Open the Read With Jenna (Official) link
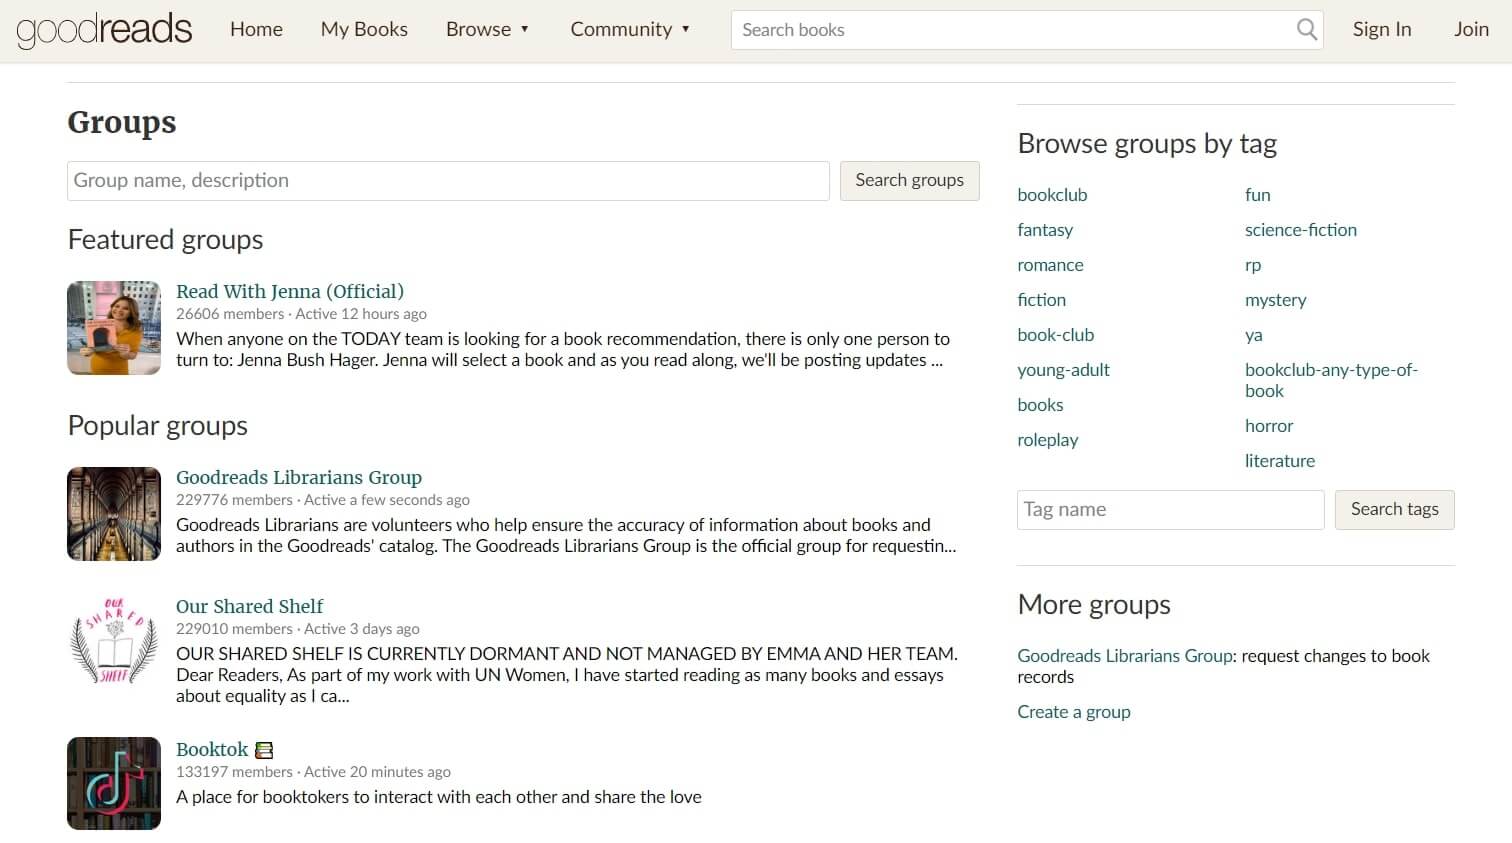Viewport: 1512px width, 843px height. 290,291
